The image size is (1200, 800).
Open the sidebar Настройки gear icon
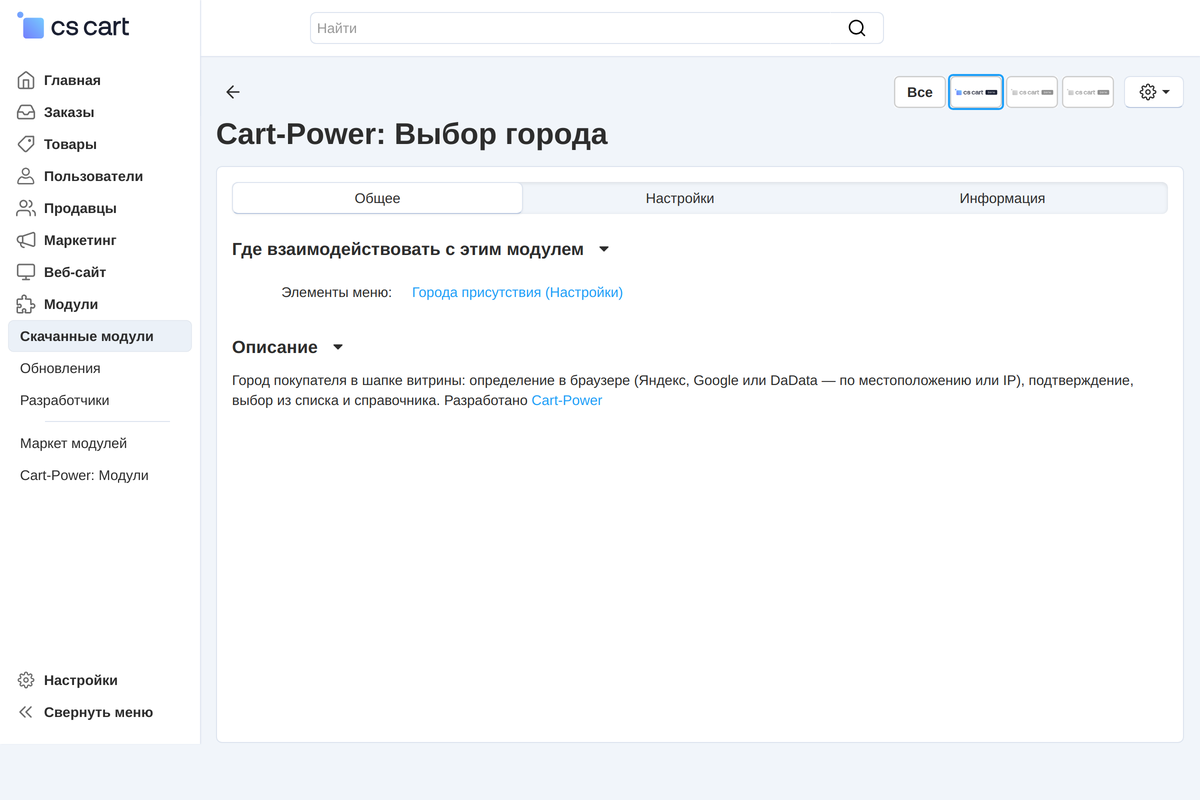(26, 680)
